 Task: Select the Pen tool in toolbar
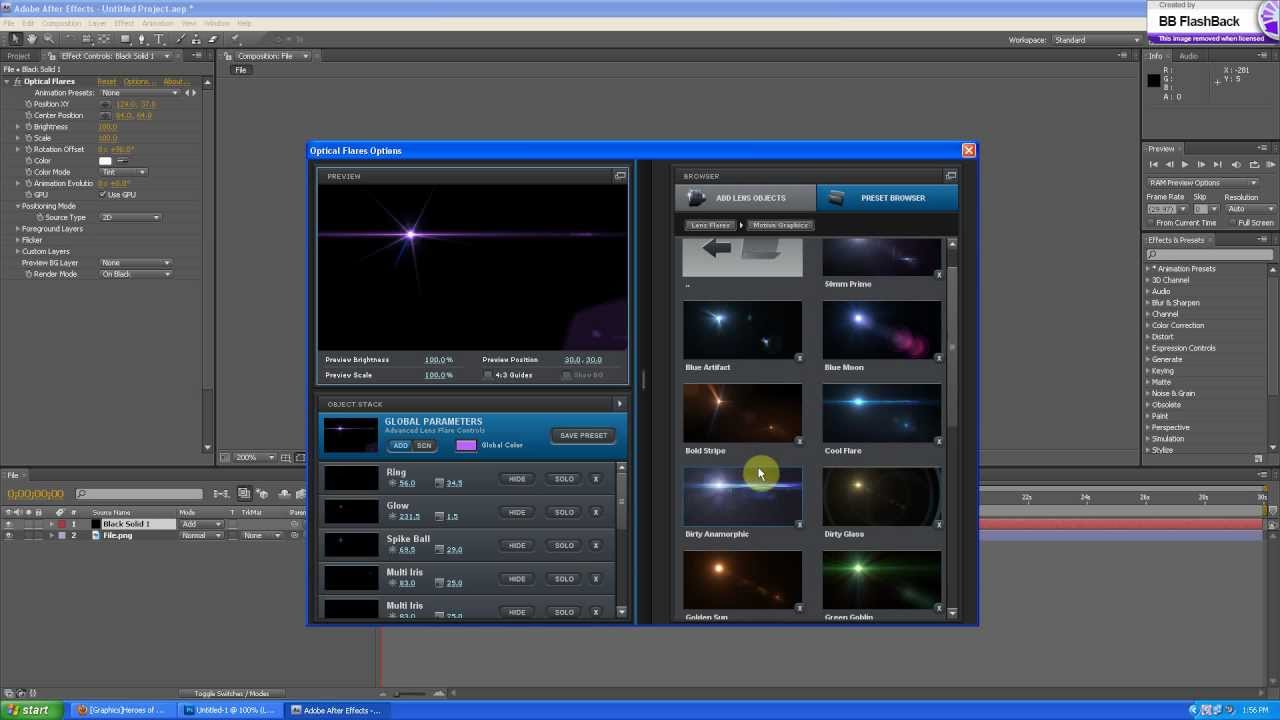141,39
